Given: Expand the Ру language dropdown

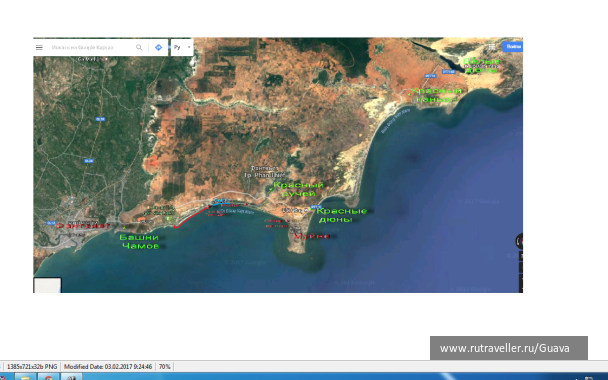Looking at the screenshot, I should coord(182,47).
